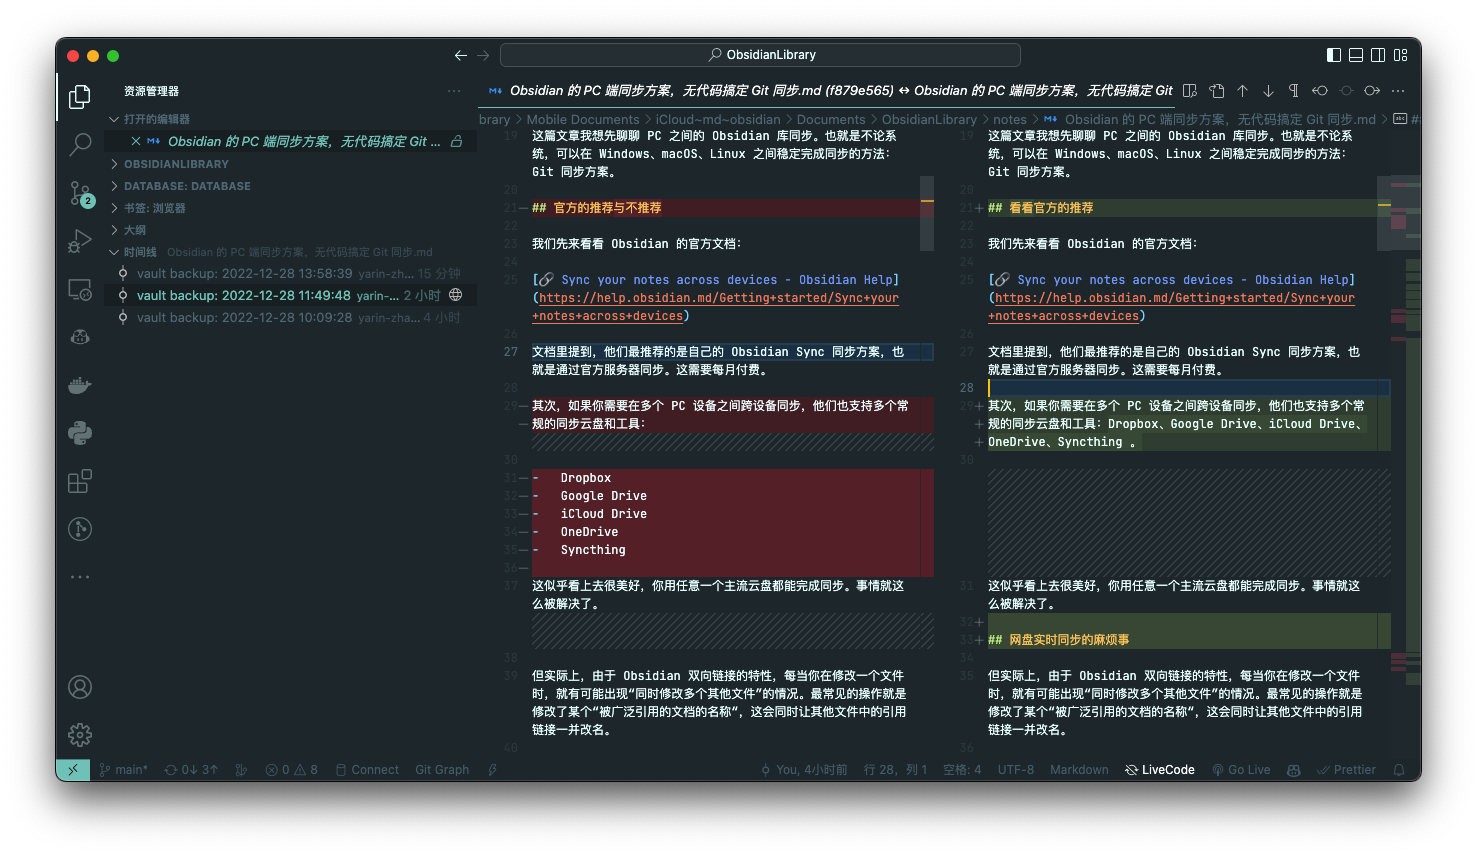Go to previous change with up arrow
Viewport: 1477px width, 855px height.
tap(1242, 90)
